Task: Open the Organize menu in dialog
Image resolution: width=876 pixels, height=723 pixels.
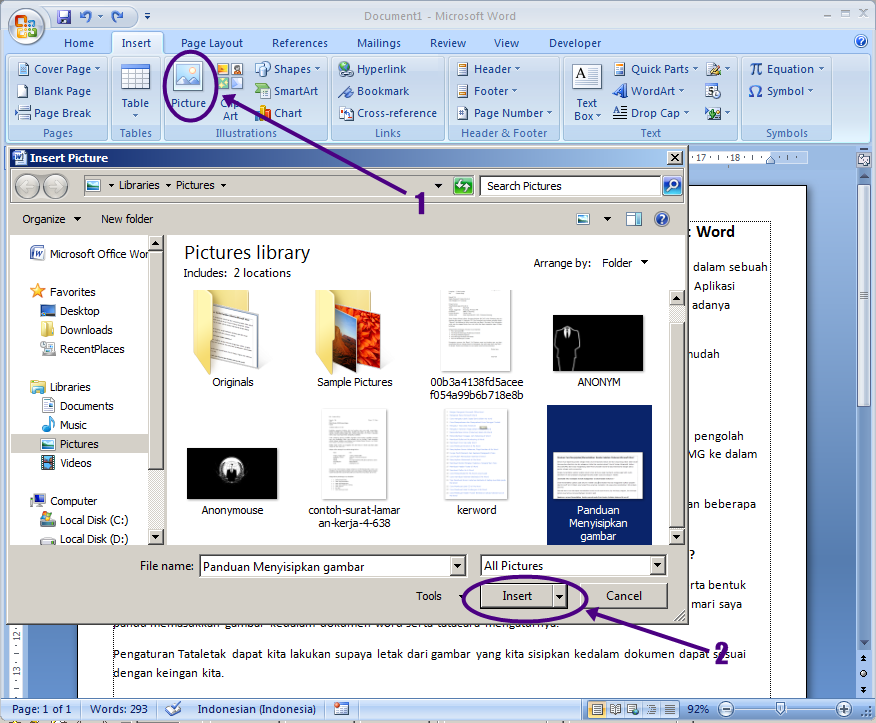Action: [51, 219]
